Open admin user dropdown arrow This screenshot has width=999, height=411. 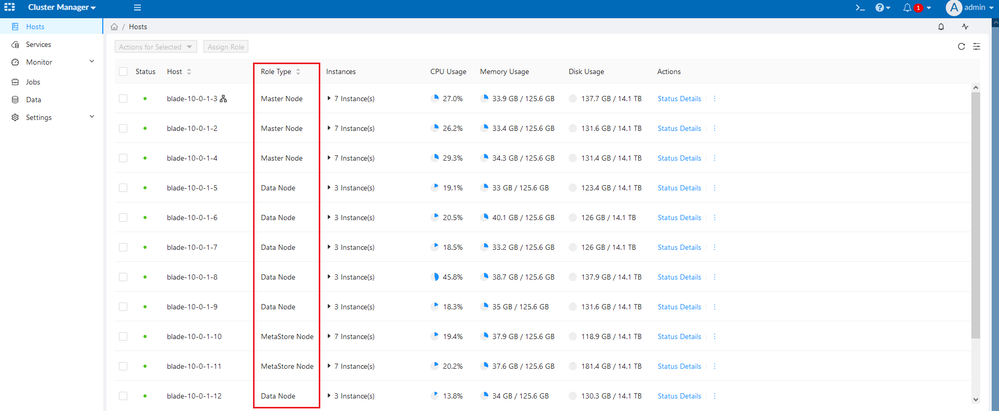[x=991, y=8]
